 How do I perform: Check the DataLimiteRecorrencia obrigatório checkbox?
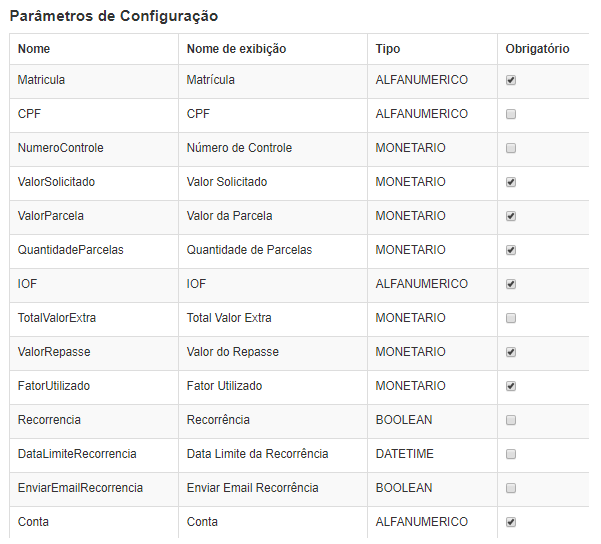coord(511,454)
